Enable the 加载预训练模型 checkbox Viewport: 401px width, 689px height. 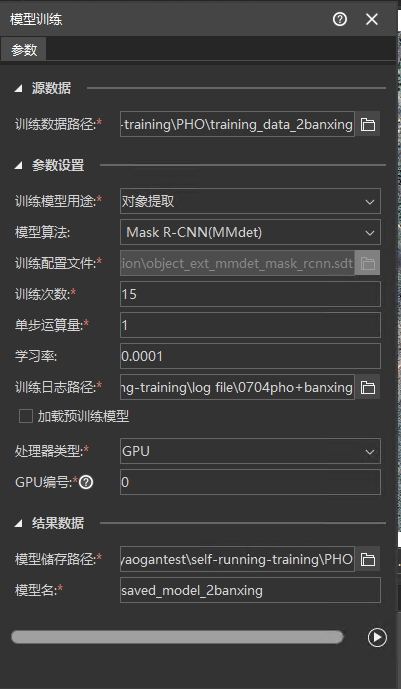(26, 416)
